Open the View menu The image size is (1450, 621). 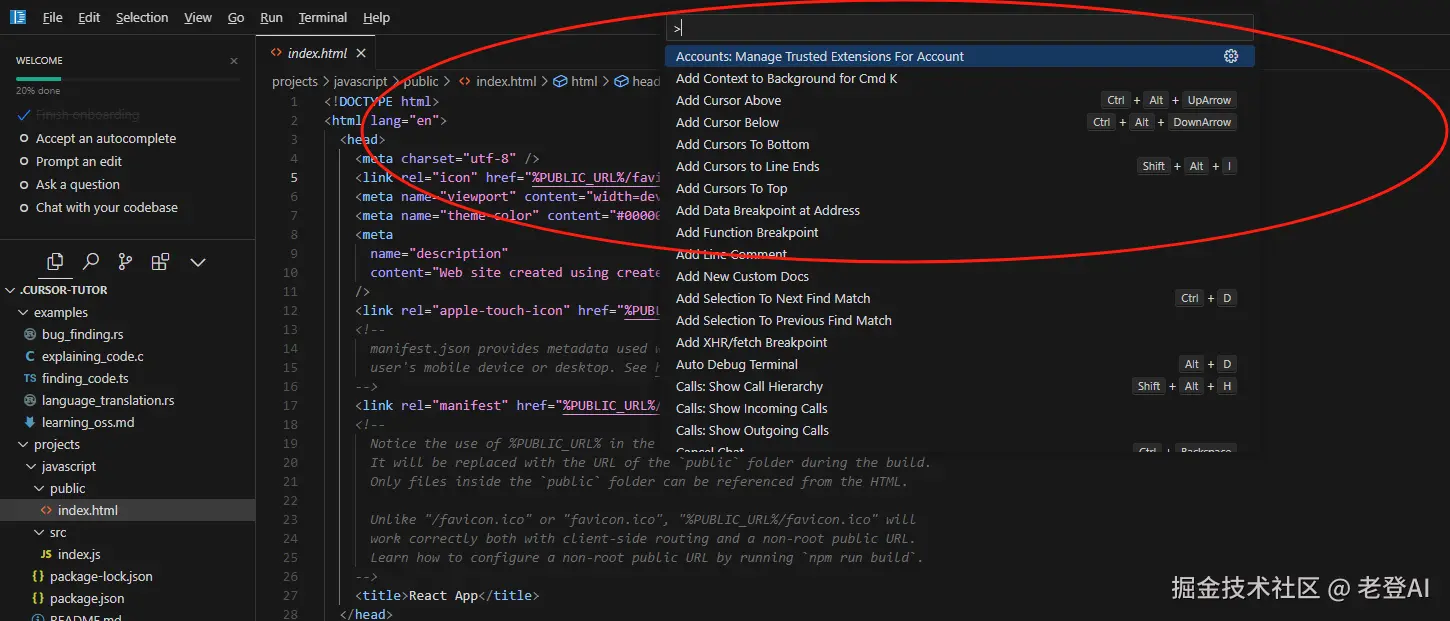click(x=198, y=17)
